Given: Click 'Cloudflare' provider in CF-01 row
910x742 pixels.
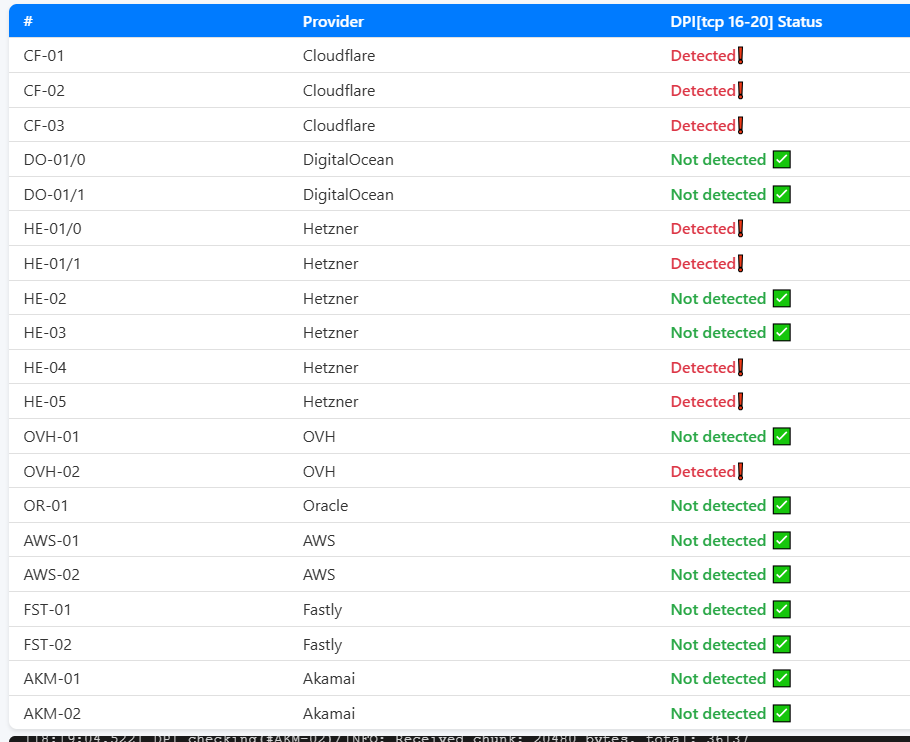Looking at the screenshot, I should [x=339, y=56].
